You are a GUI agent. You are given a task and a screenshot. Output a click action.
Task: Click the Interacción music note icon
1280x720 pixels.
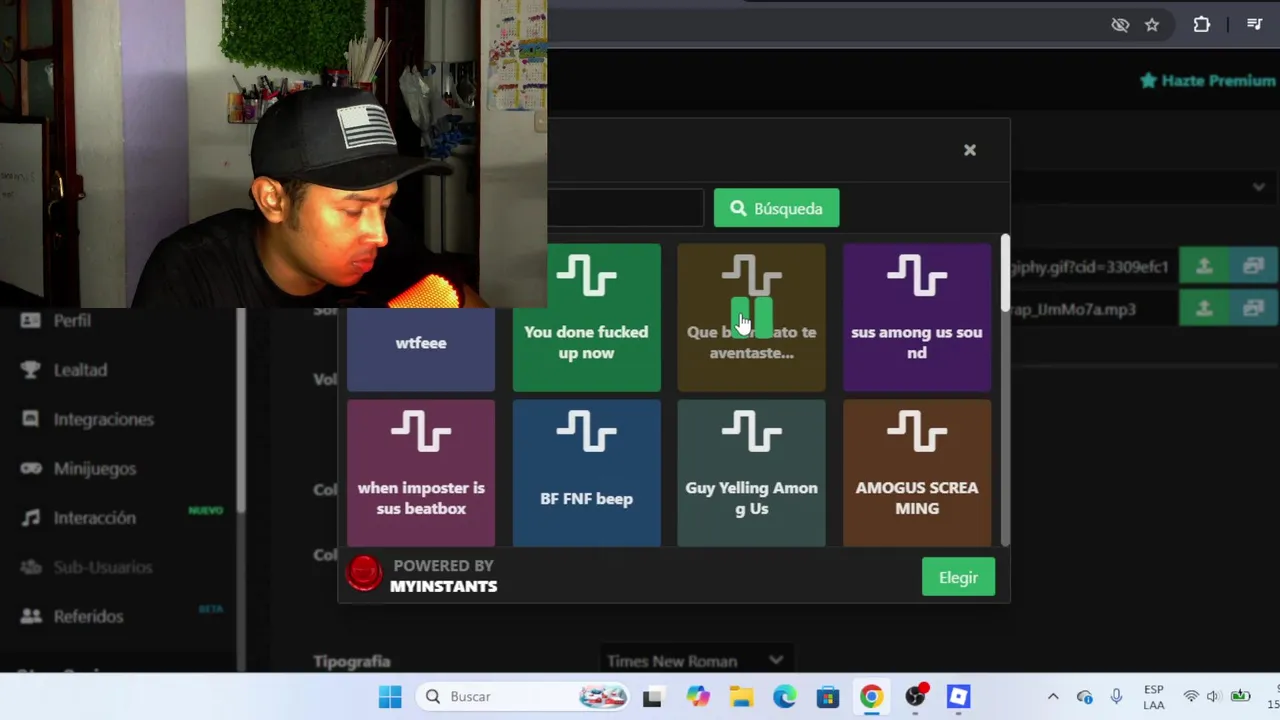click(x=31, y=518)
